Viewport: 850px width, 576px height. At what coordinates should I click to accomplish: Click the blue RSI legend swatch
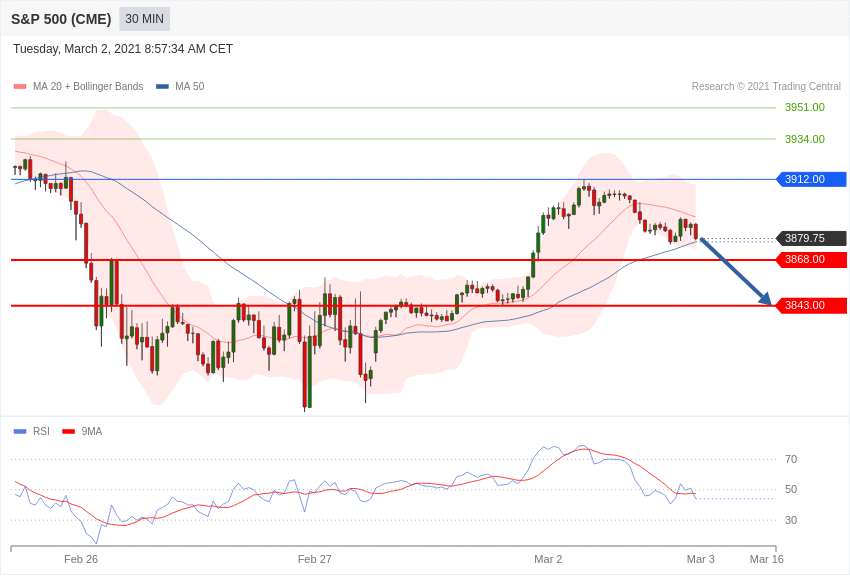[x=20, y=431]
